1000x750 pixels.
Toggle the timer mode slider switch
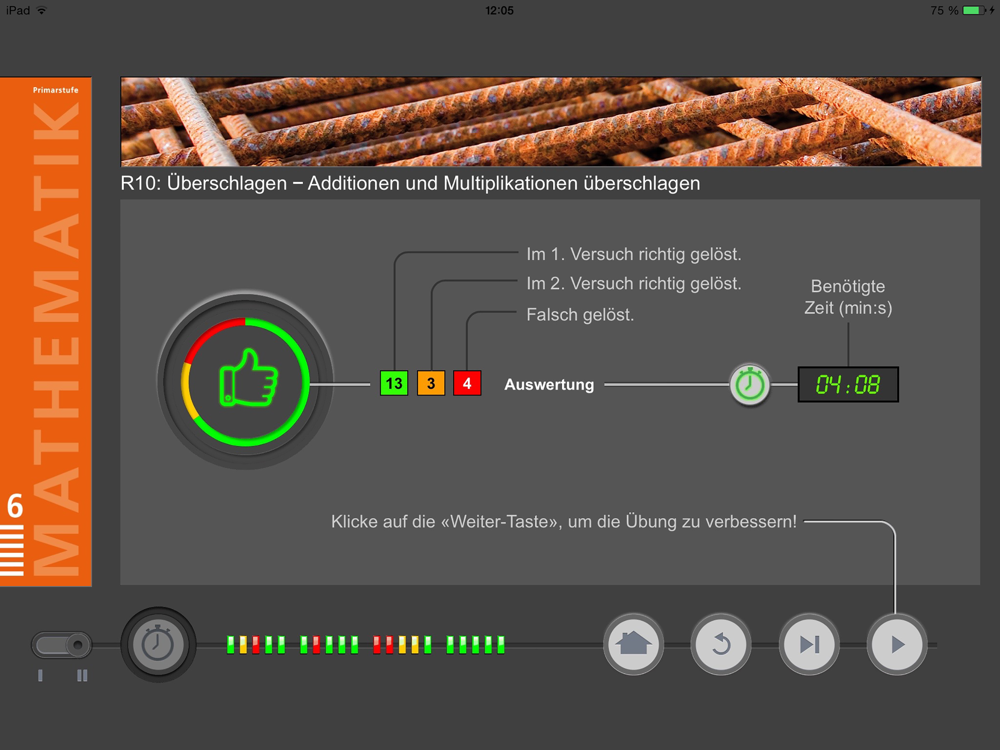(62, 645)
